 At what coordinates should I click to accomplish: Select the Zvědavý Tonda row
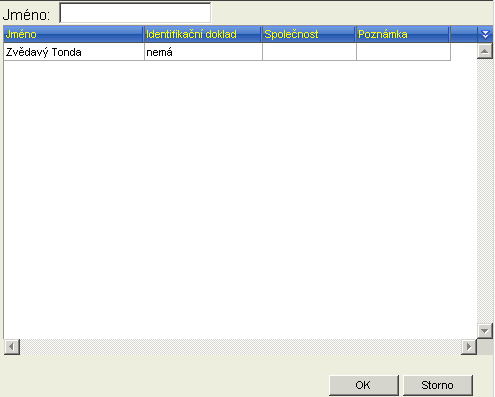click(227, 52)
